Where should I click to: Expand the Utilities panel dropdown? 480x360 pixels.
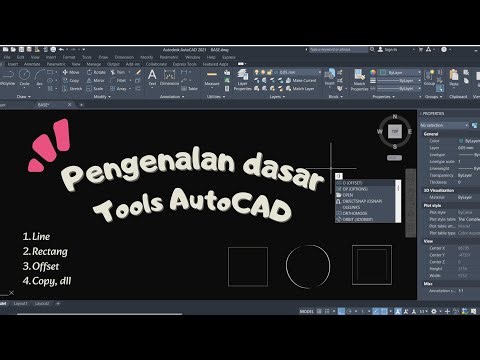click(216, 97)
